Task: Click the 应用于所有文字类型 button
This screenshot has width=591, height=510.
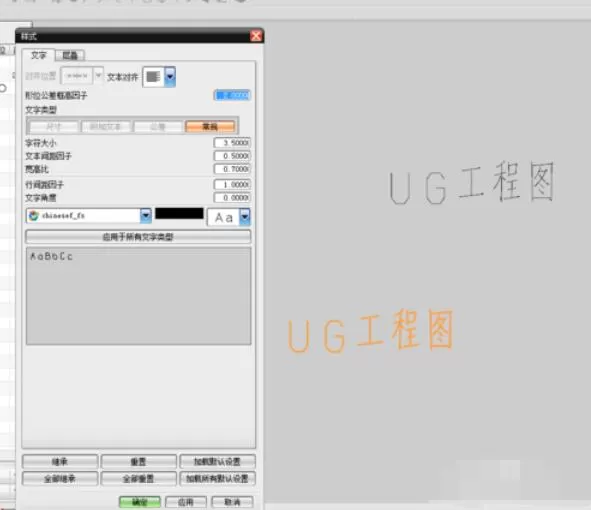Action: click(138, 237)
